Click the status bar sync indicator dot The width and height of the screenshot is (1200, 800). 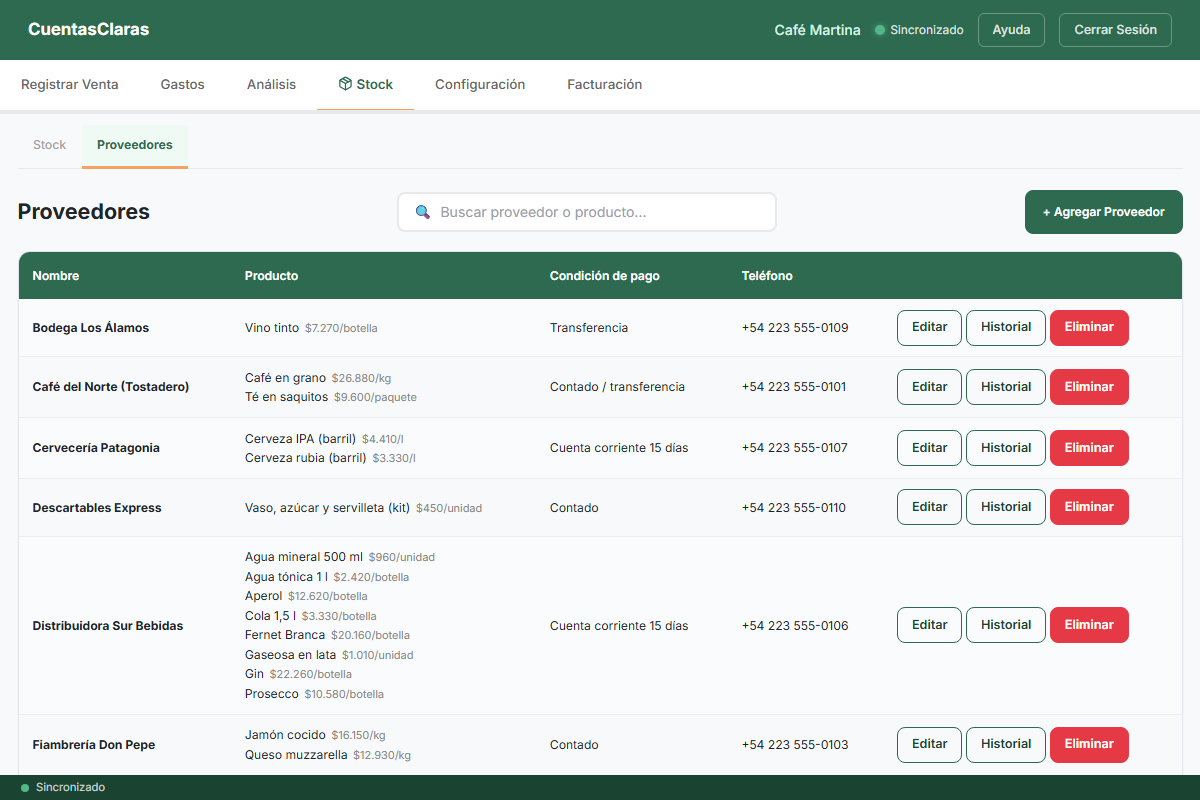[x=25, y=788]
